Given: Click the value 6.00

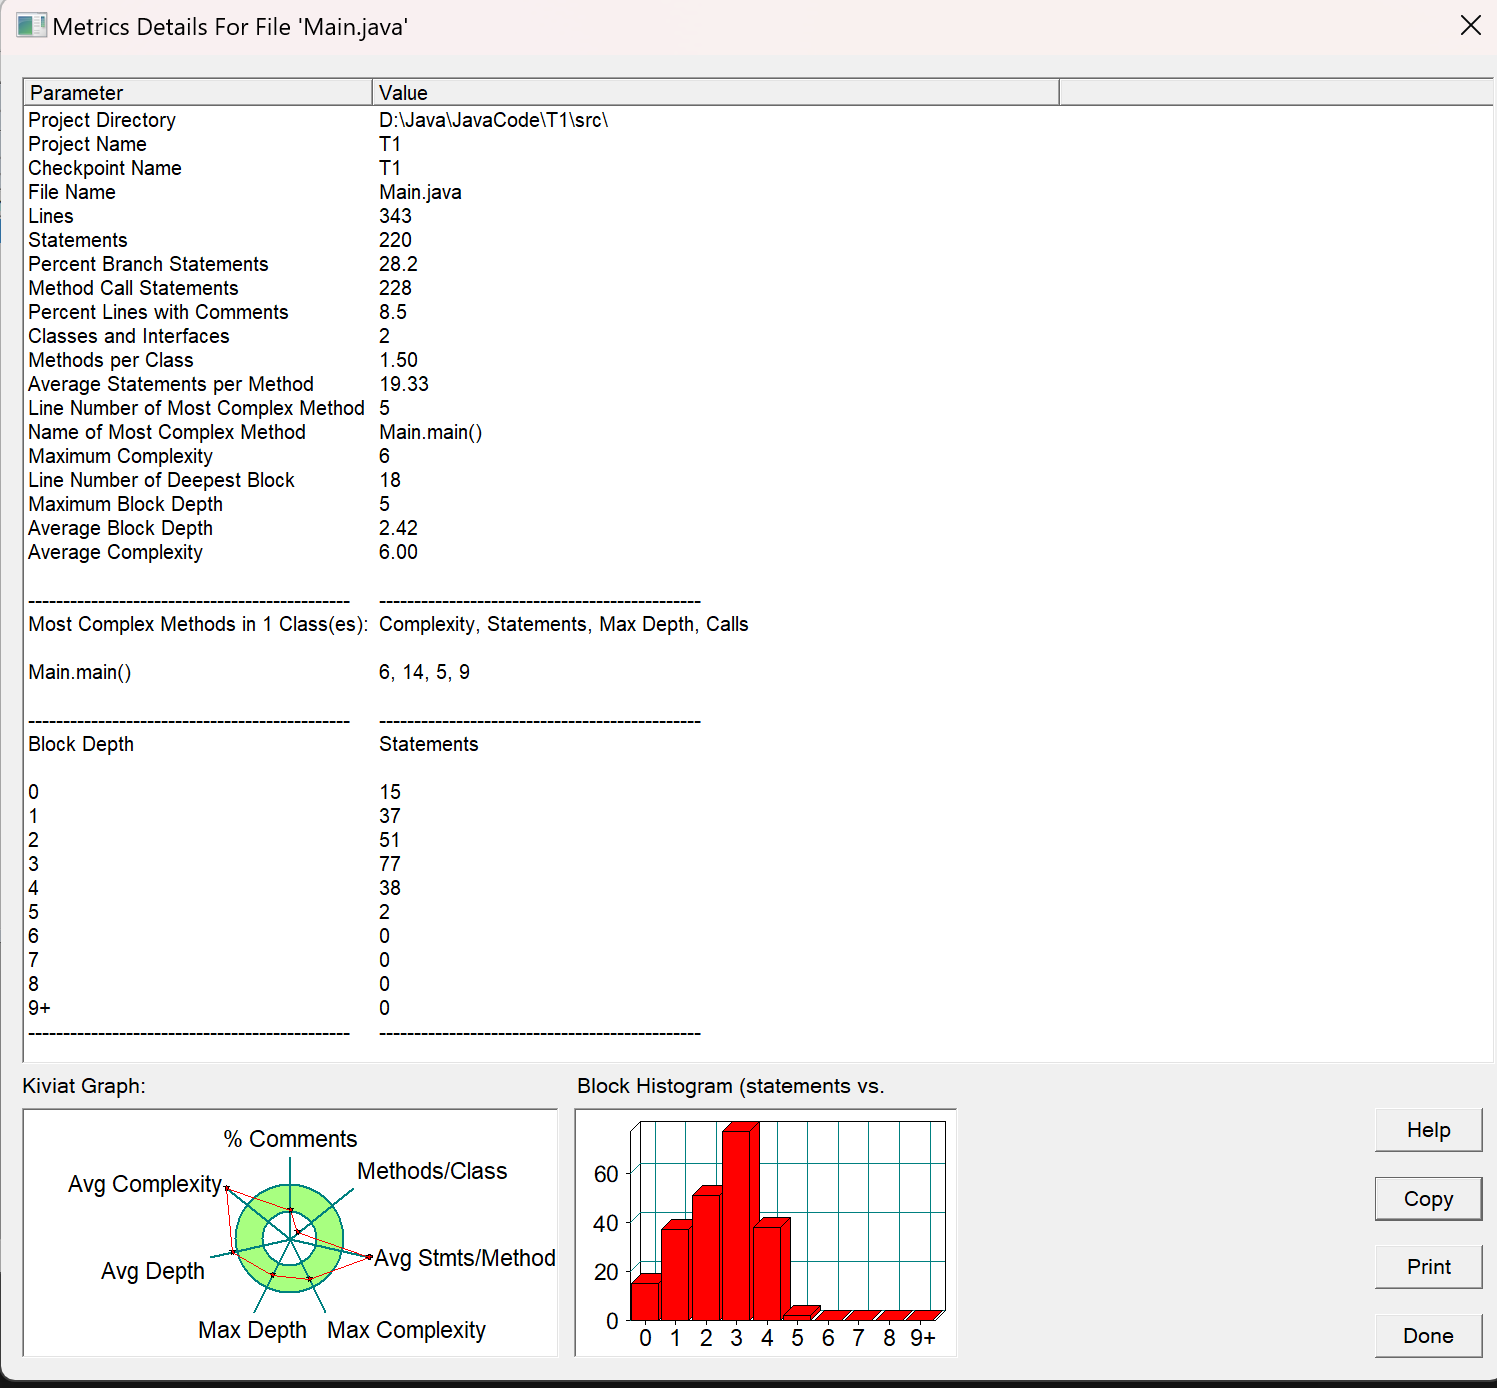Looking at the screenshot, I should pos(398,552).
